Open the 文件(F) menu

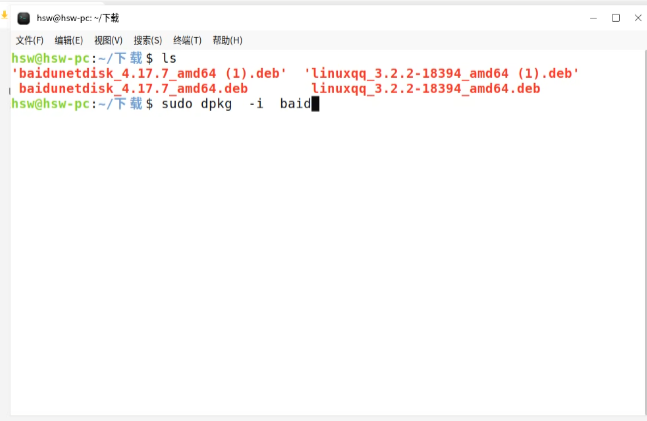[x=30, y=40]
